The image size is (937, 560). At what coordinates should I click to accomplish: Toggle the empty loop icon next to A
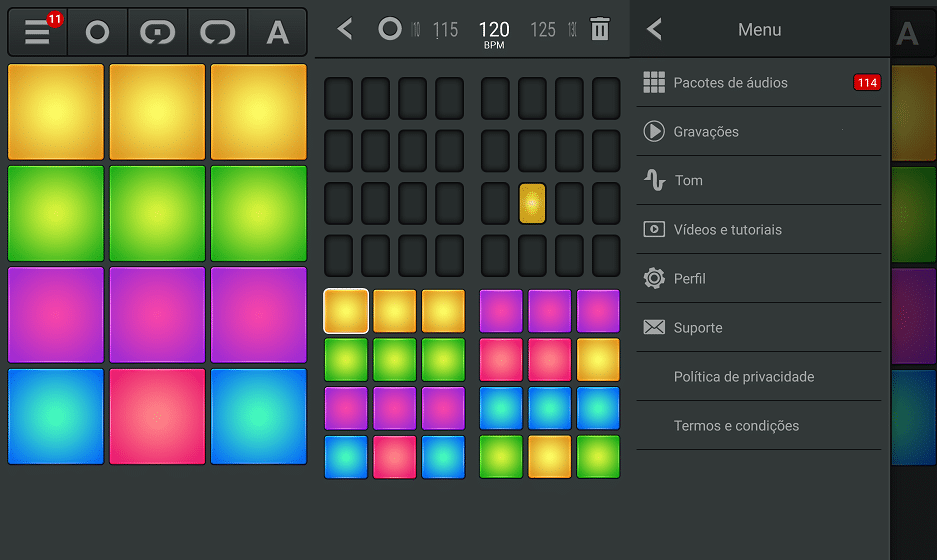(217, 33)
